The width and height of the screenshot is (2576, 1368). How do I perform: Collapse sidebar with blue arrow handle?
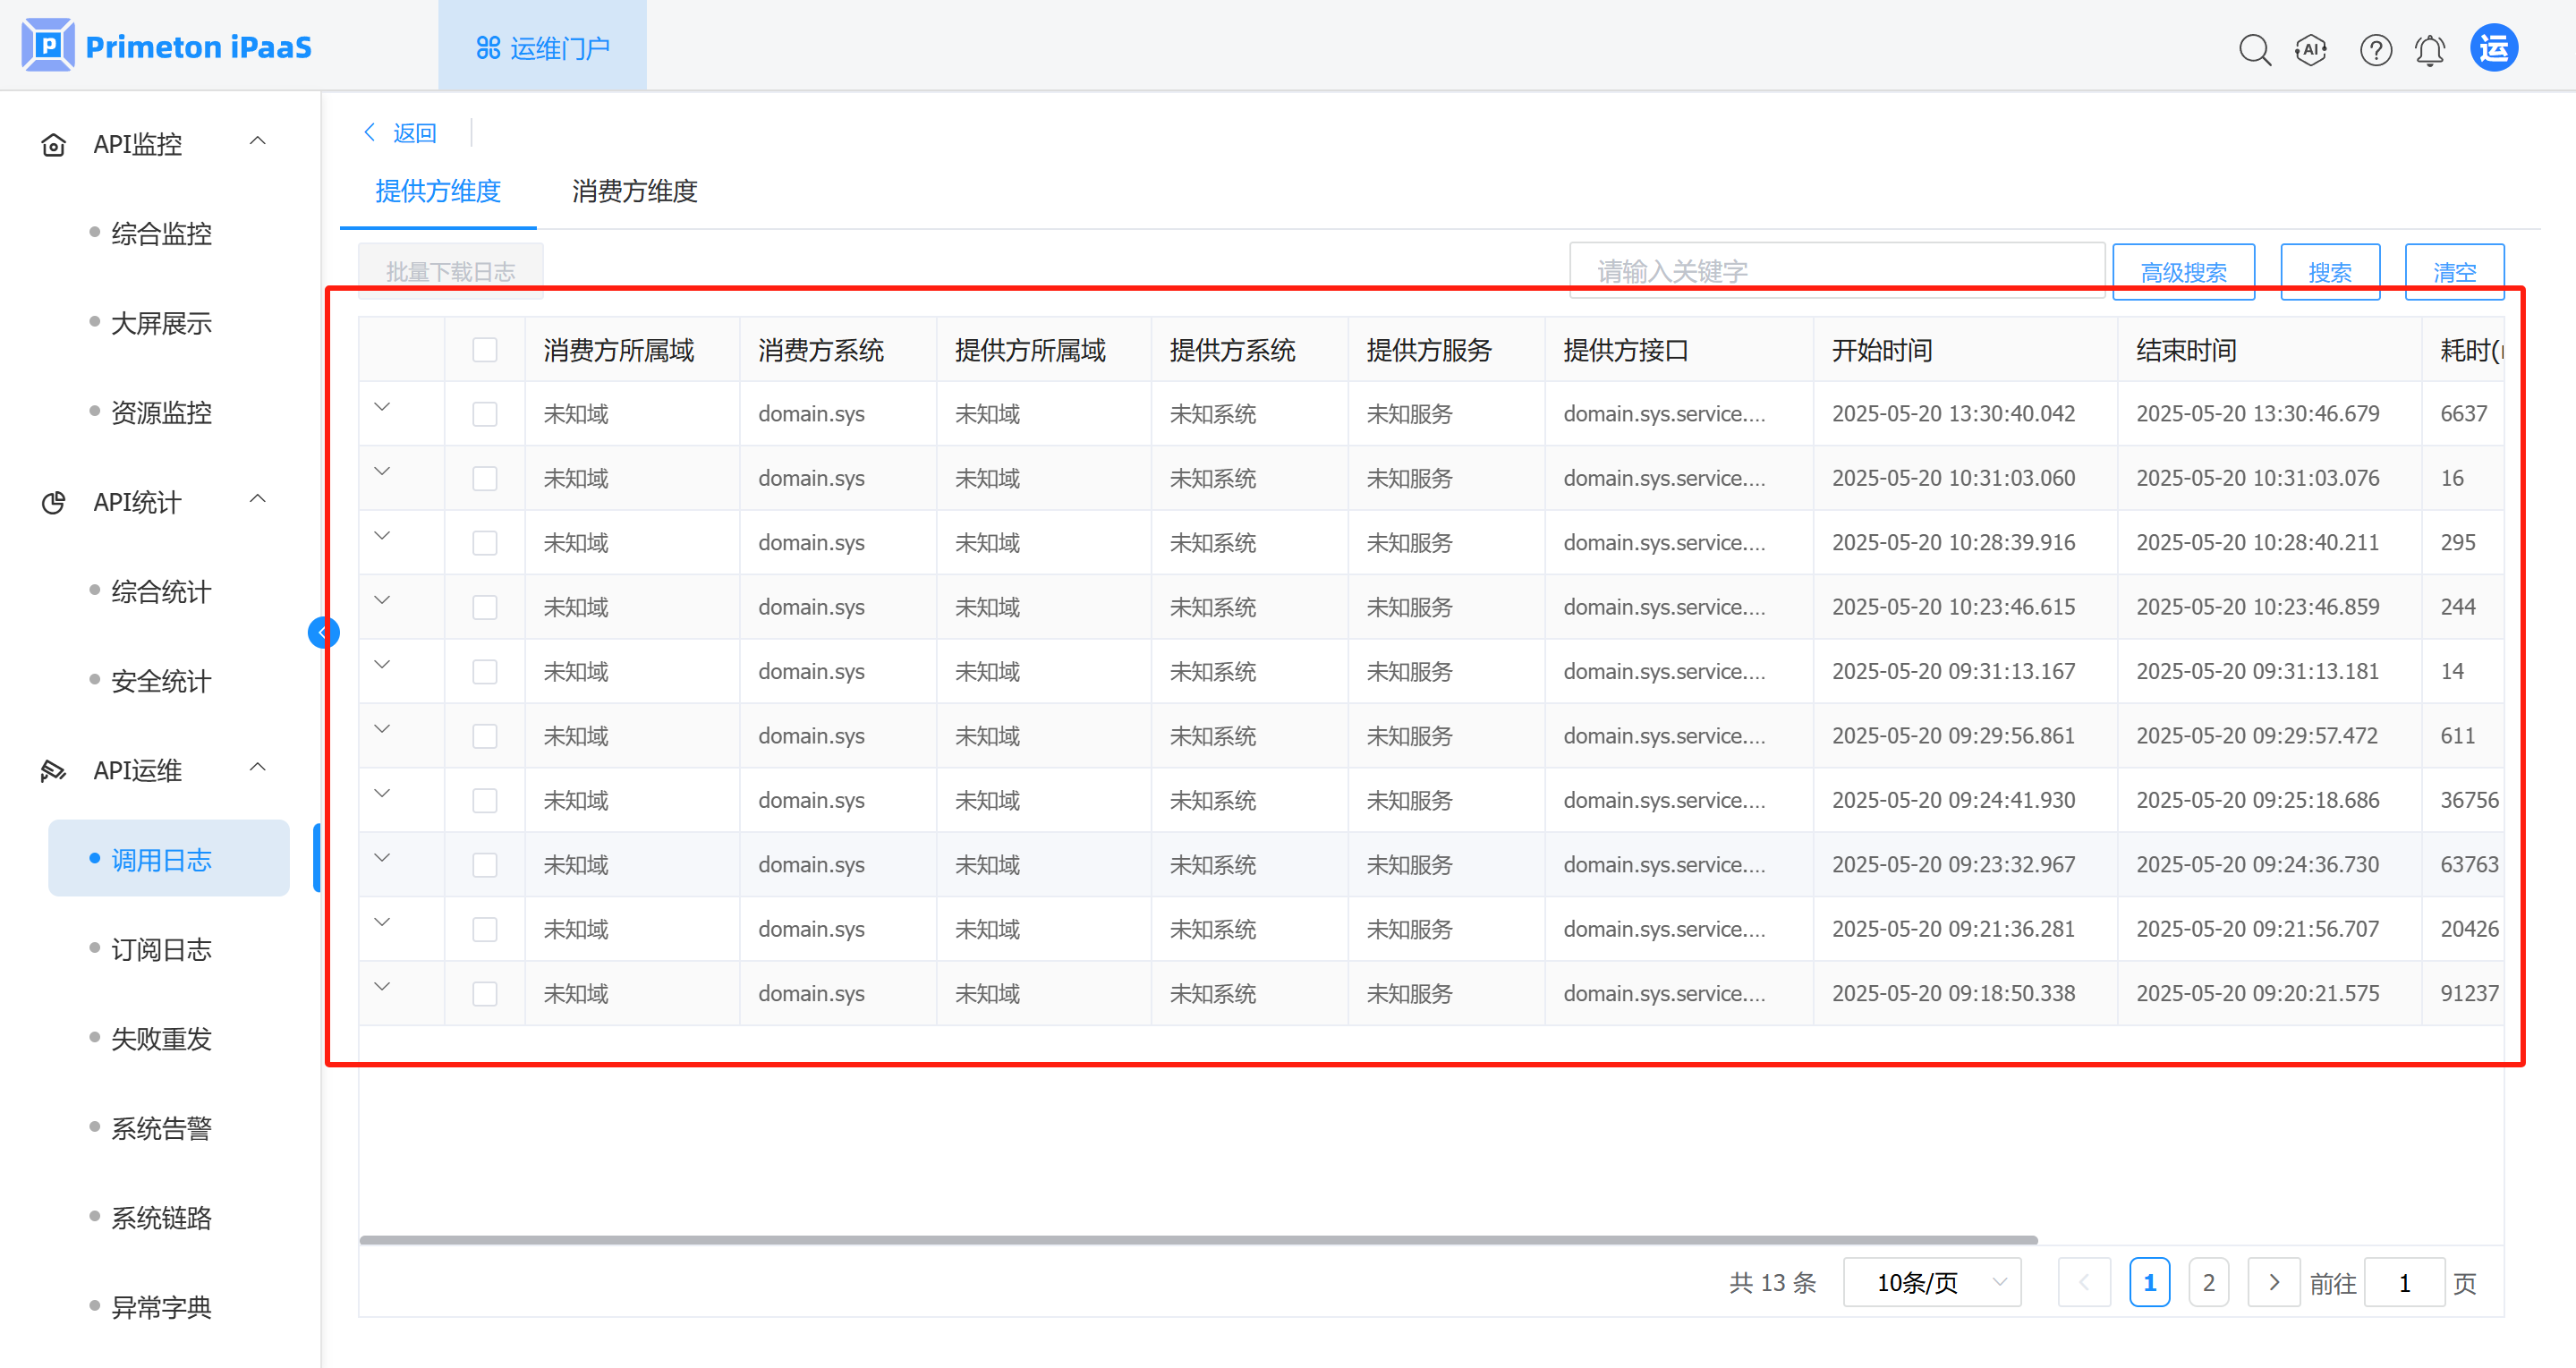click(x=323, y=632)
